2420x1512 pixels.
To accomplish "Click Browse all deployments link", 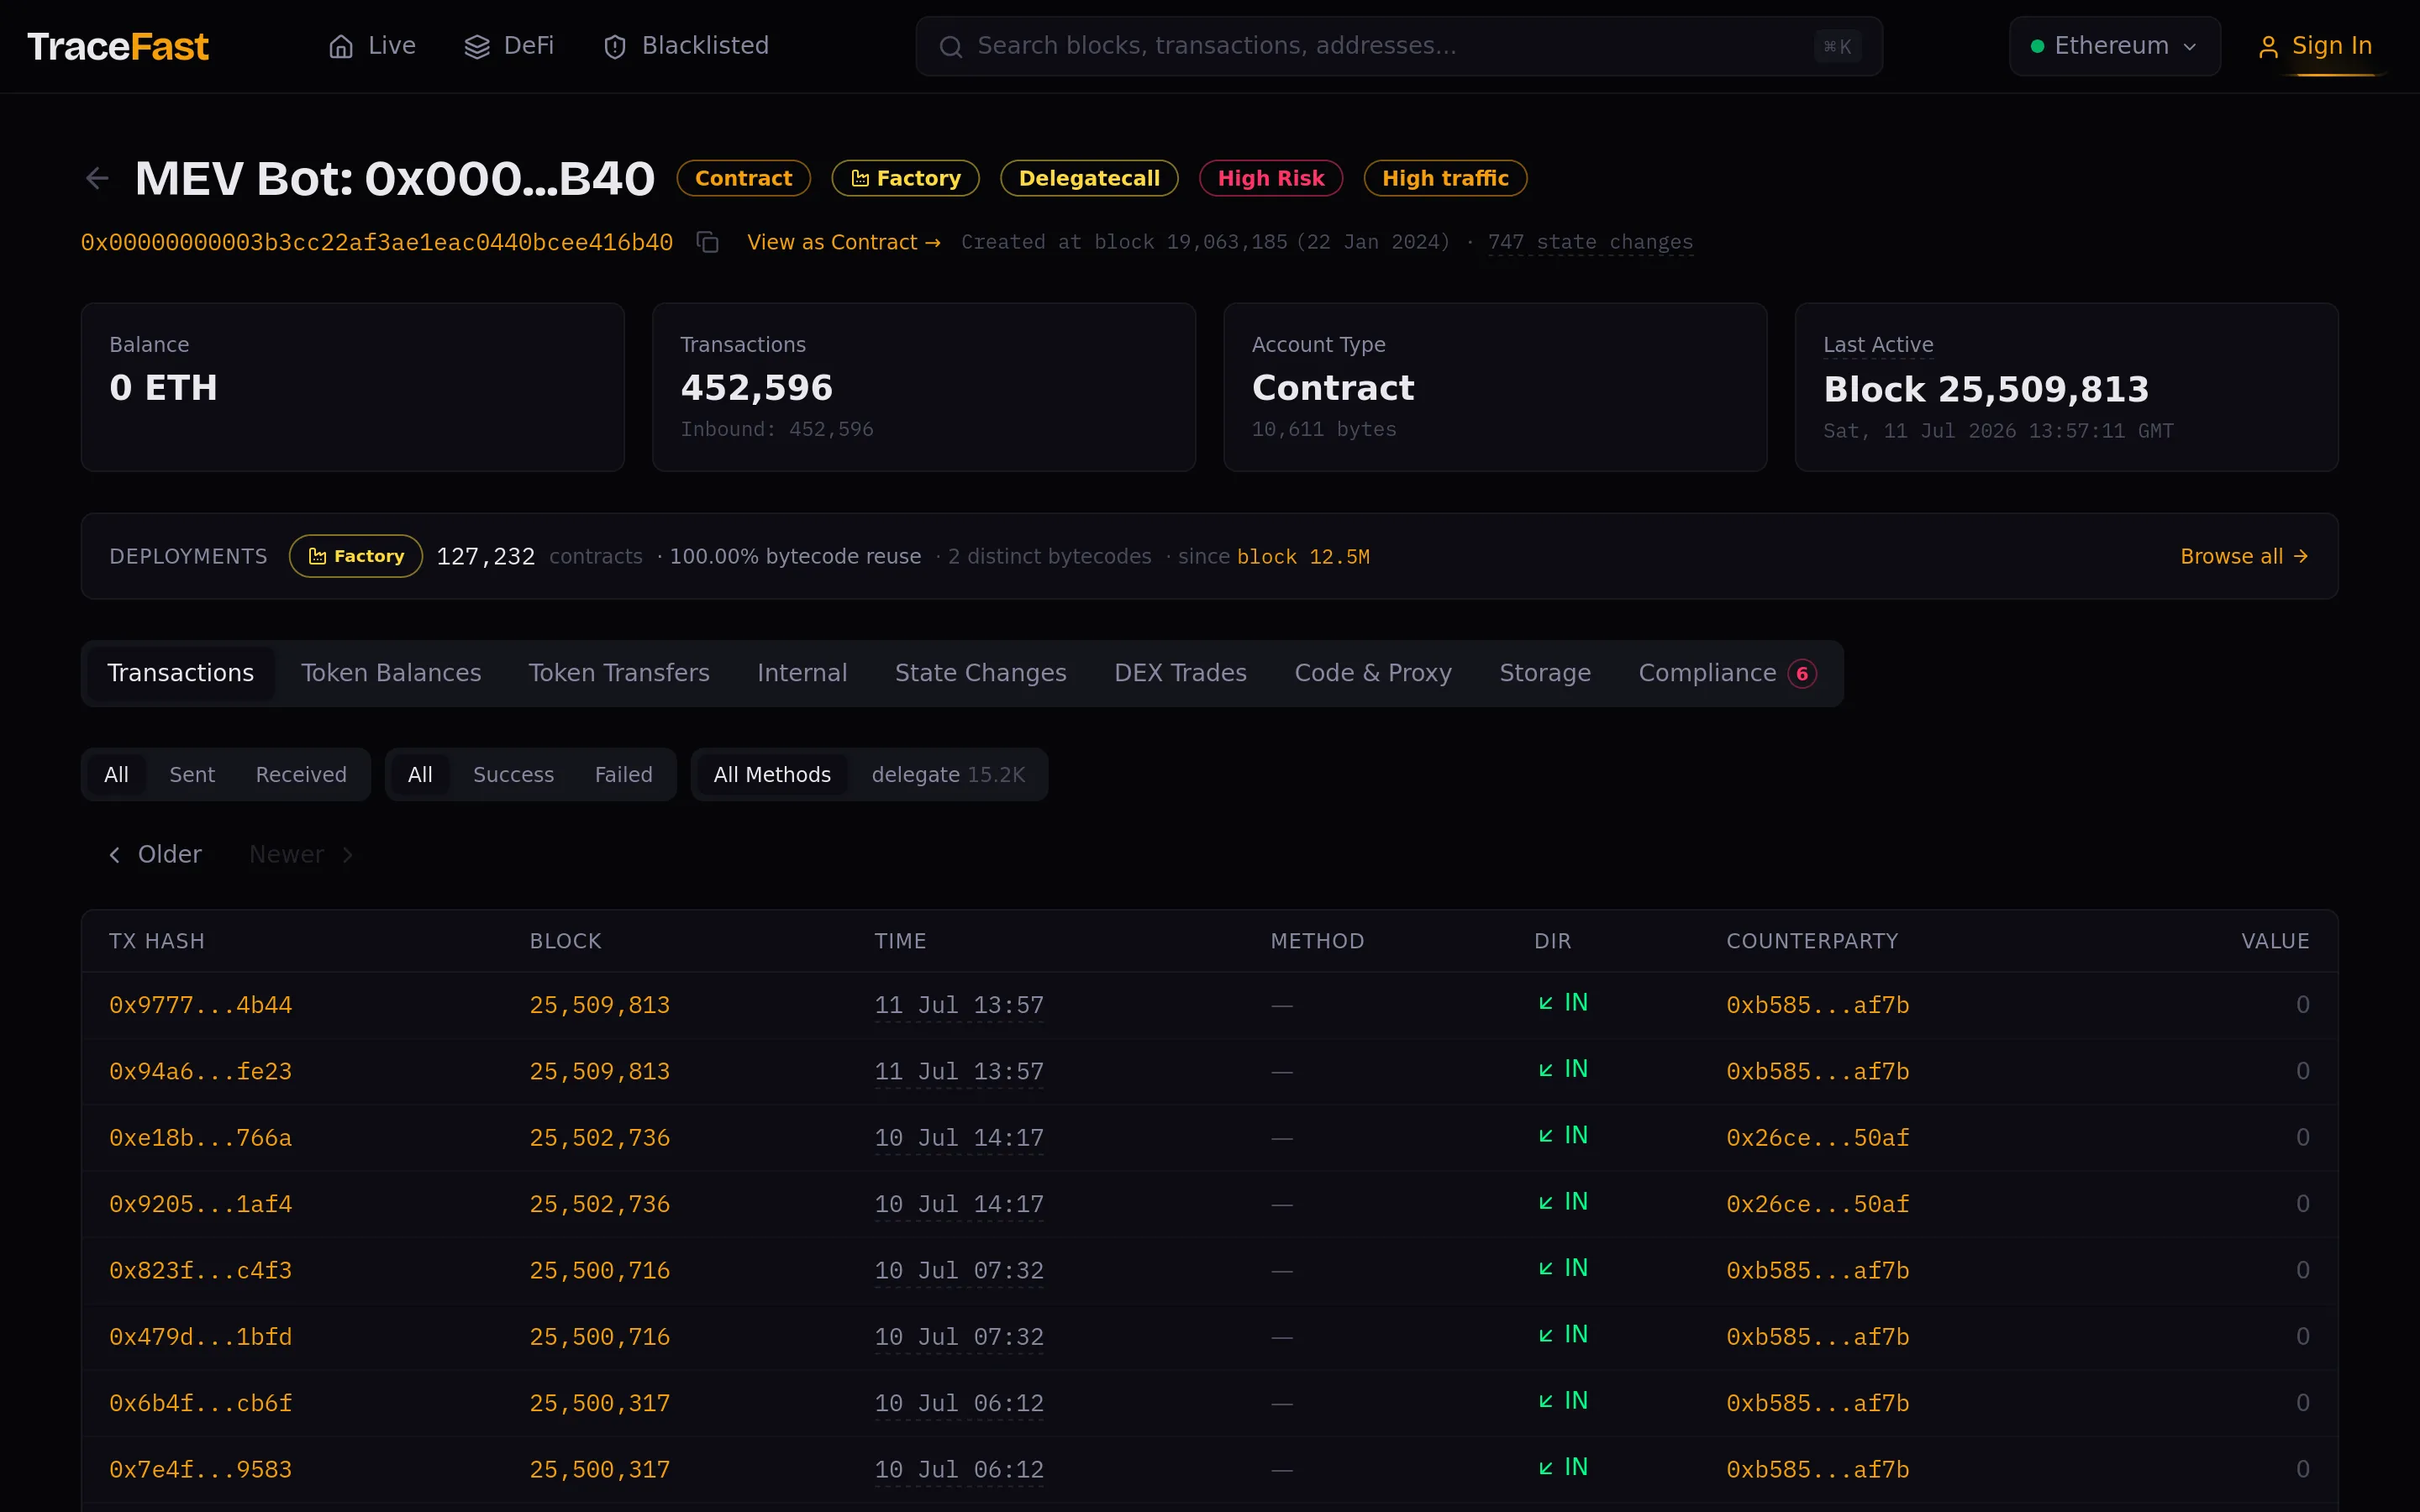I will [x=2244, y=556].
